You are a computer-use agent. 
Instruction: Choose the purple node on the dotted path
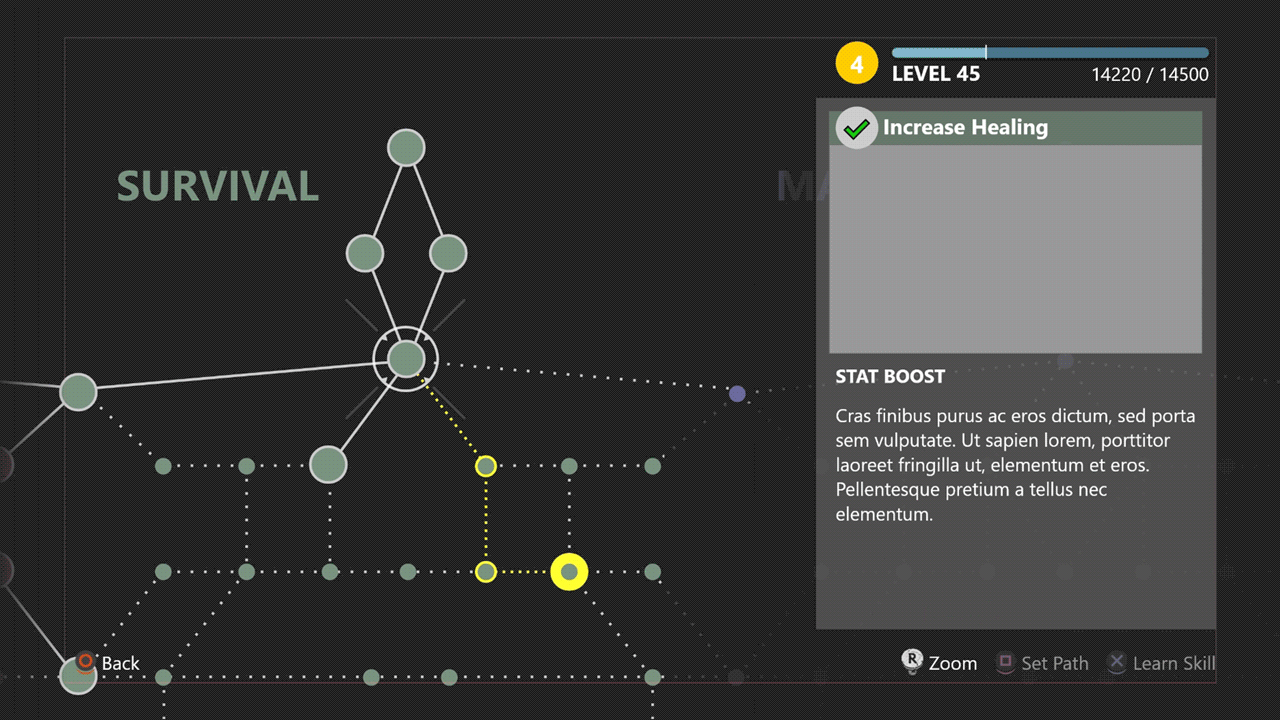[x=737, y=394]
